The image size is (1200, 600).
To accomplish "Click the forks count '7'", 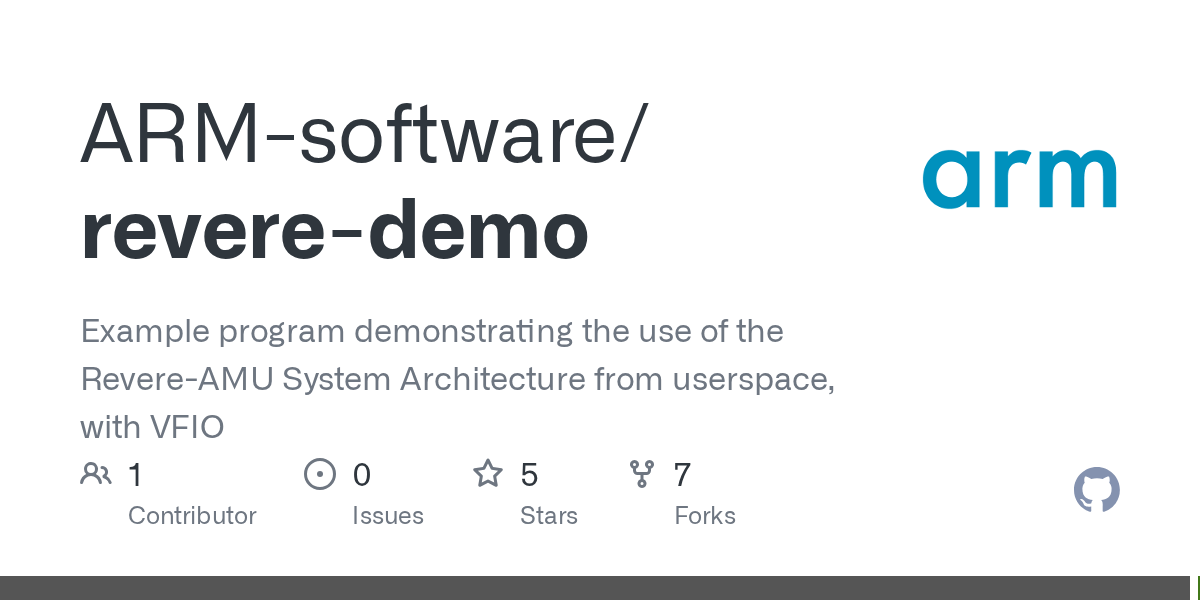I will tap(683, 474).
